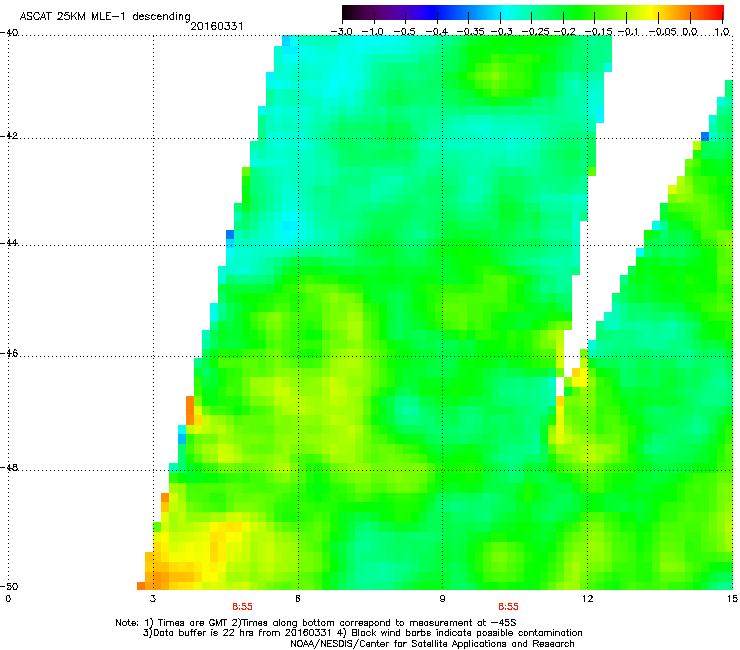Click red 8:55 time between longitudes 3 and 6

[x=243, y=607]
